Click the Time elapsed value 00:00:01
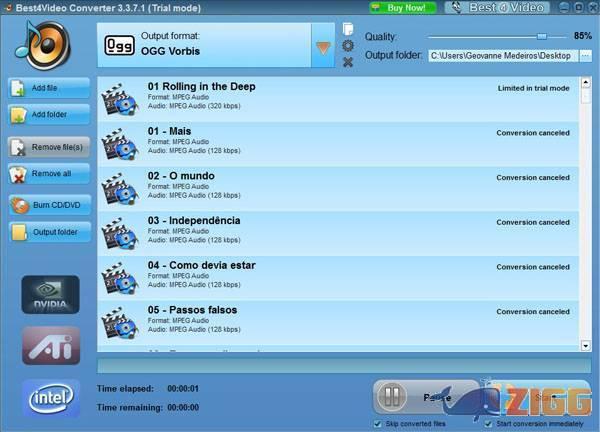 183,389
